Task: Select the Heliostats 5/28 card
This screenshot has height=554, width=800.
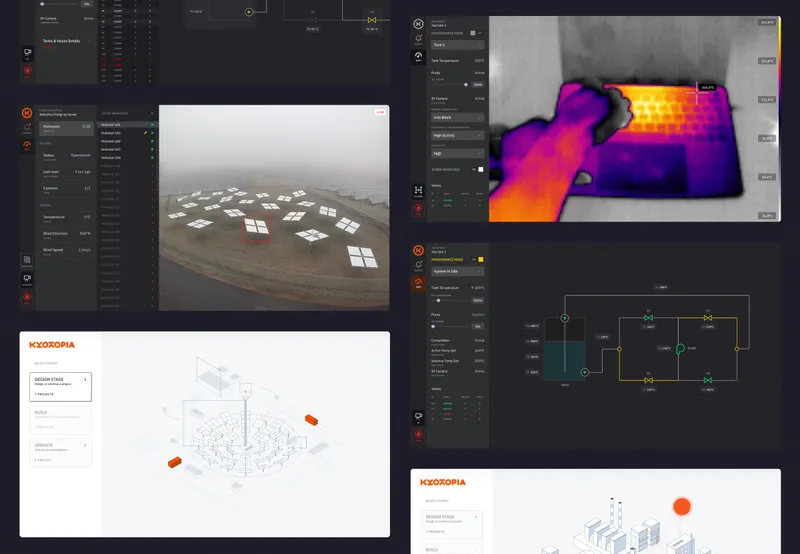Action: [x=66, y=128]
